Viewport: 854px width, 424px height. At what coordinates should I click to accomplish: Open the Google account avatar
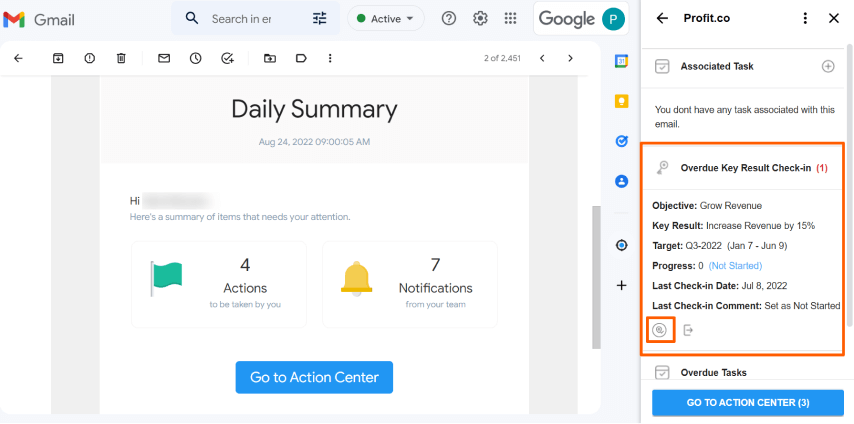tap(613, 19)
